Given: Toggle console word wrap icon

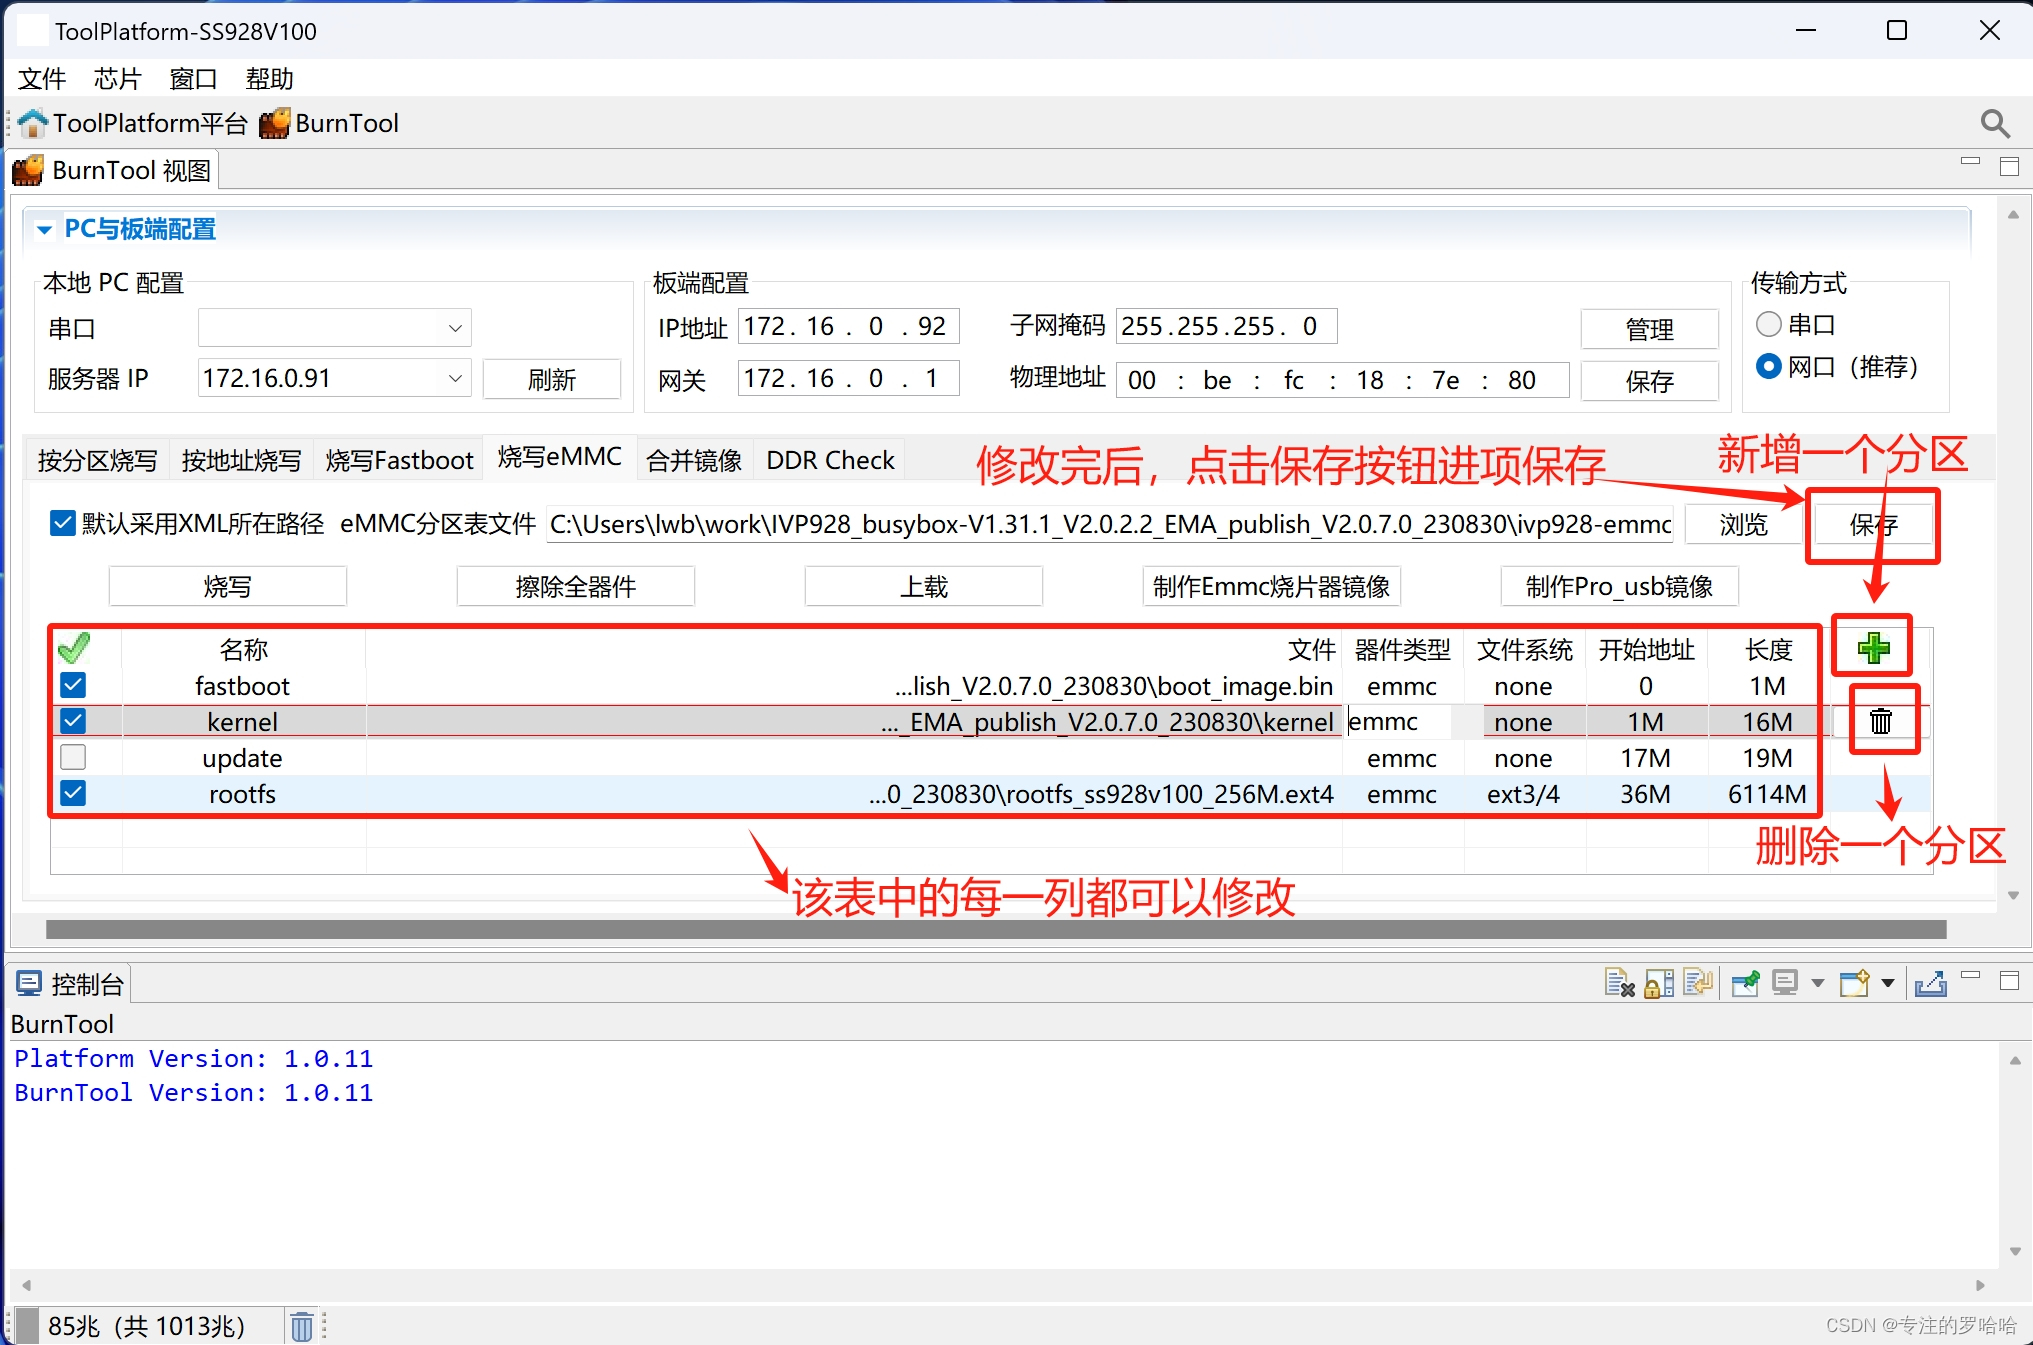Looking at the screenshot, I should click(x=1698, y=983).
